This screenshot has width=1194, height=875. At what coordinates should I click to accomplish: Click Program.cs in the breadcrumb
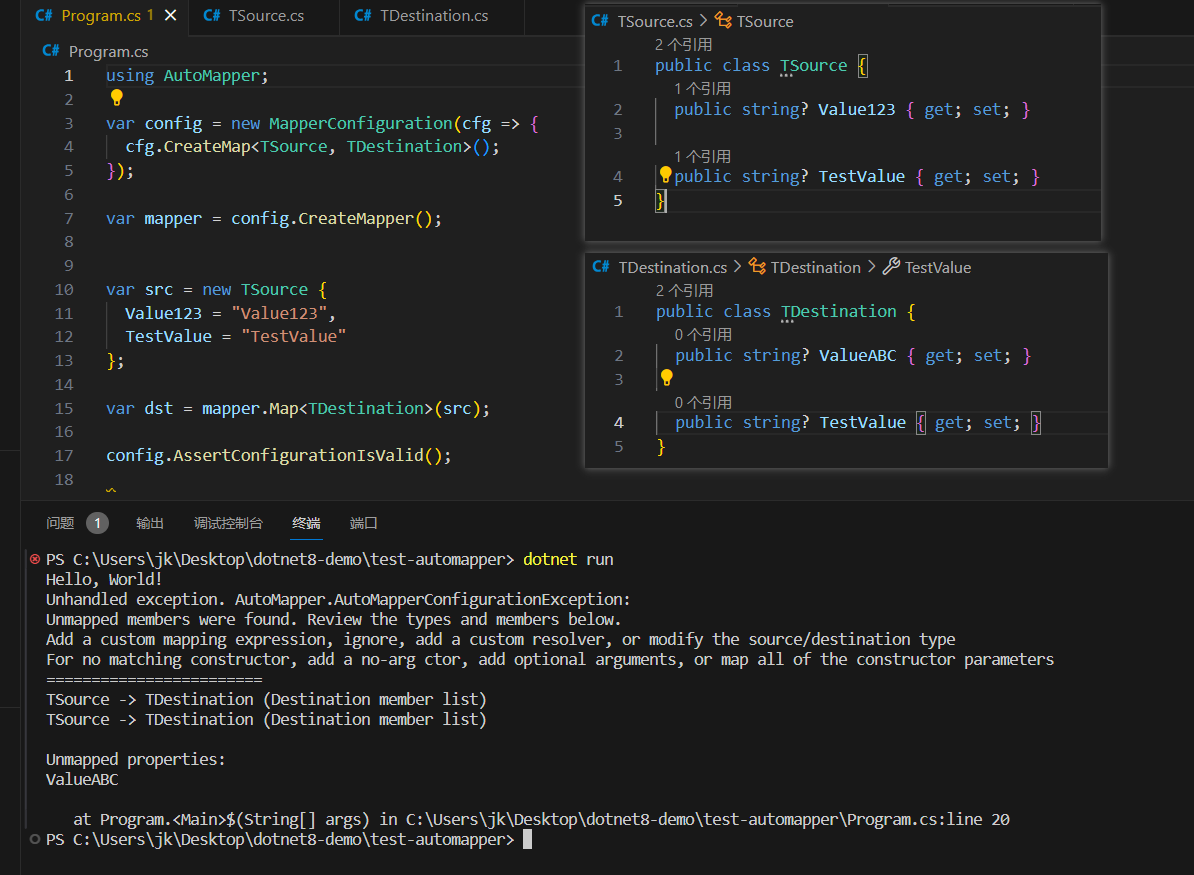(108, 51)
